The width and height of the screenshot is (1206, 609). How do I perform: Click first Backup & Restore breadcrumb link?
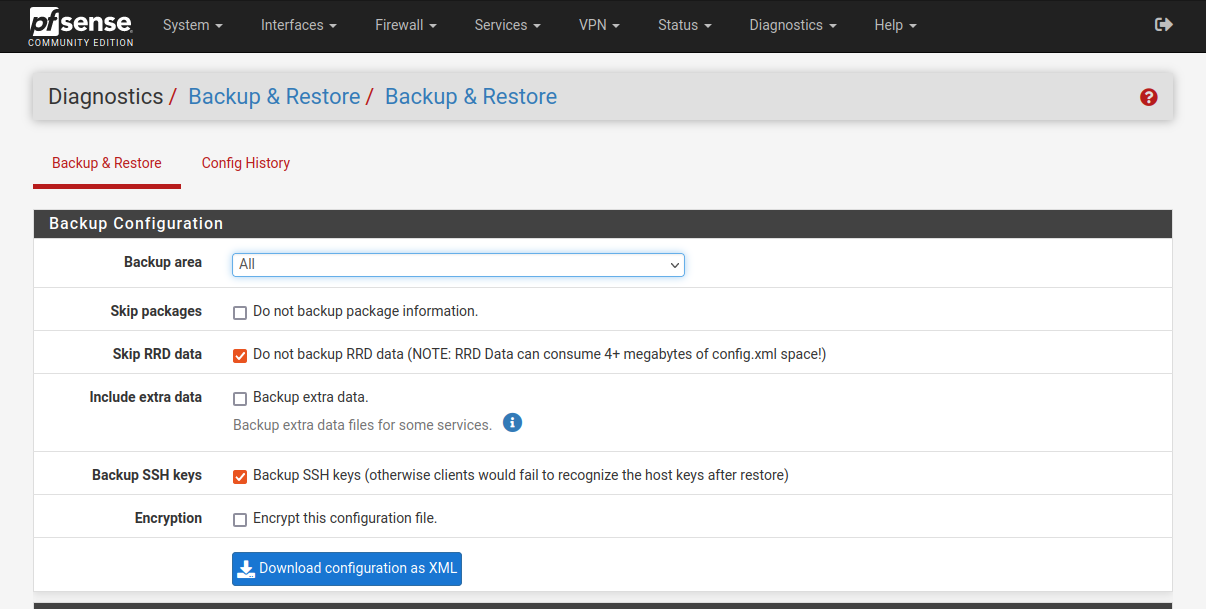(274, 97)
